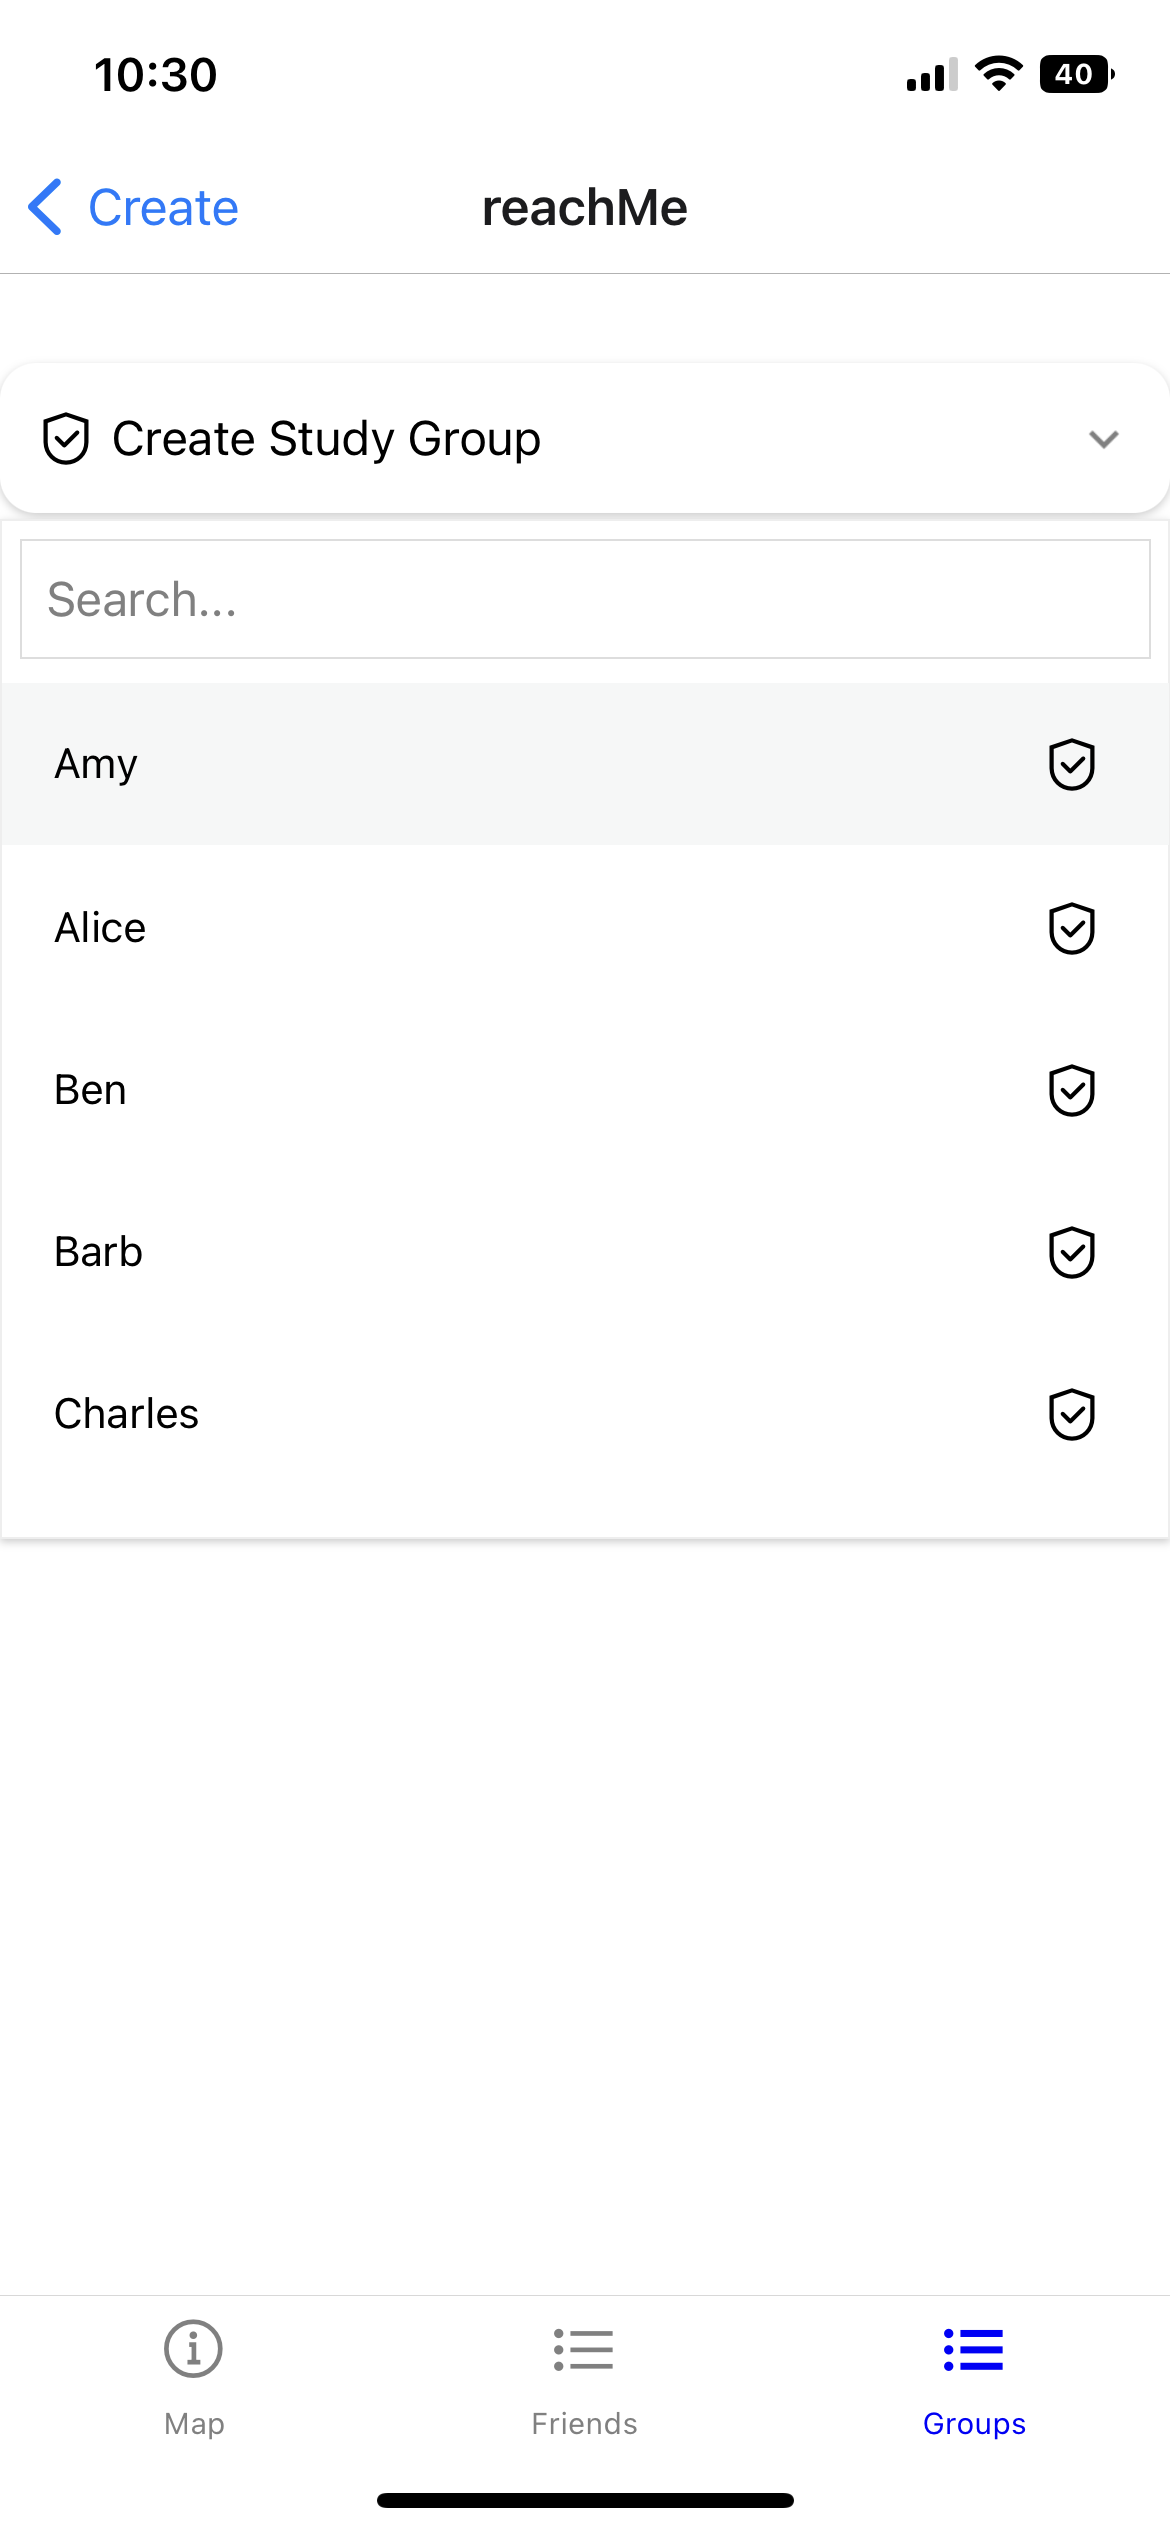Toggle Barb's shield checkbox
1170x2532 pixels.
(1071, 1252)
